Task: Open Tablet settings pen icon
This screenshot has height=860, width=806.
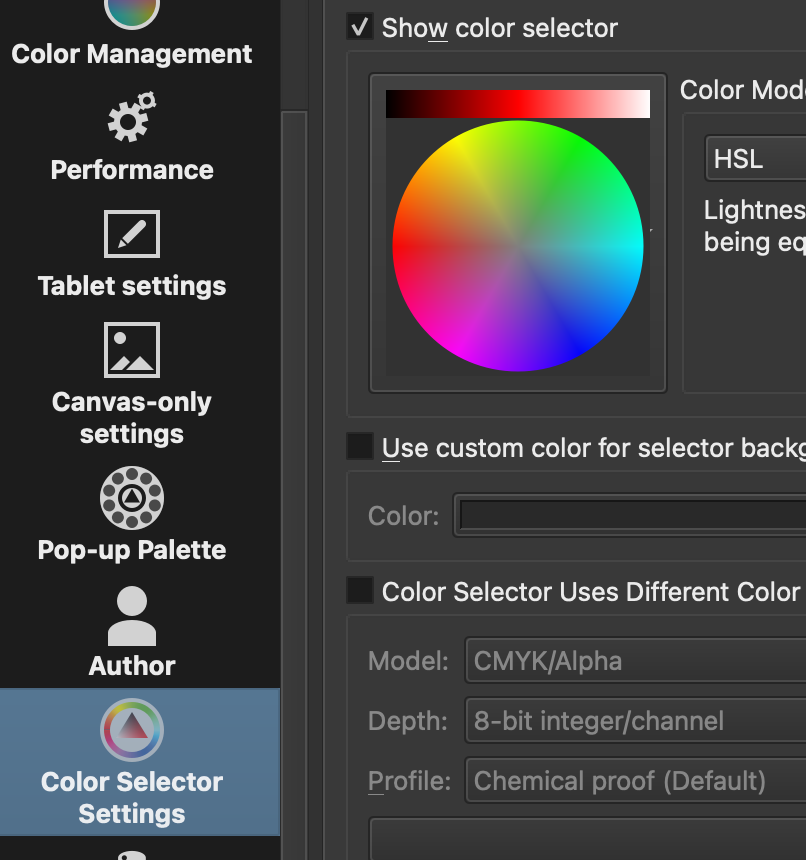Action: (x=132, y=233)
